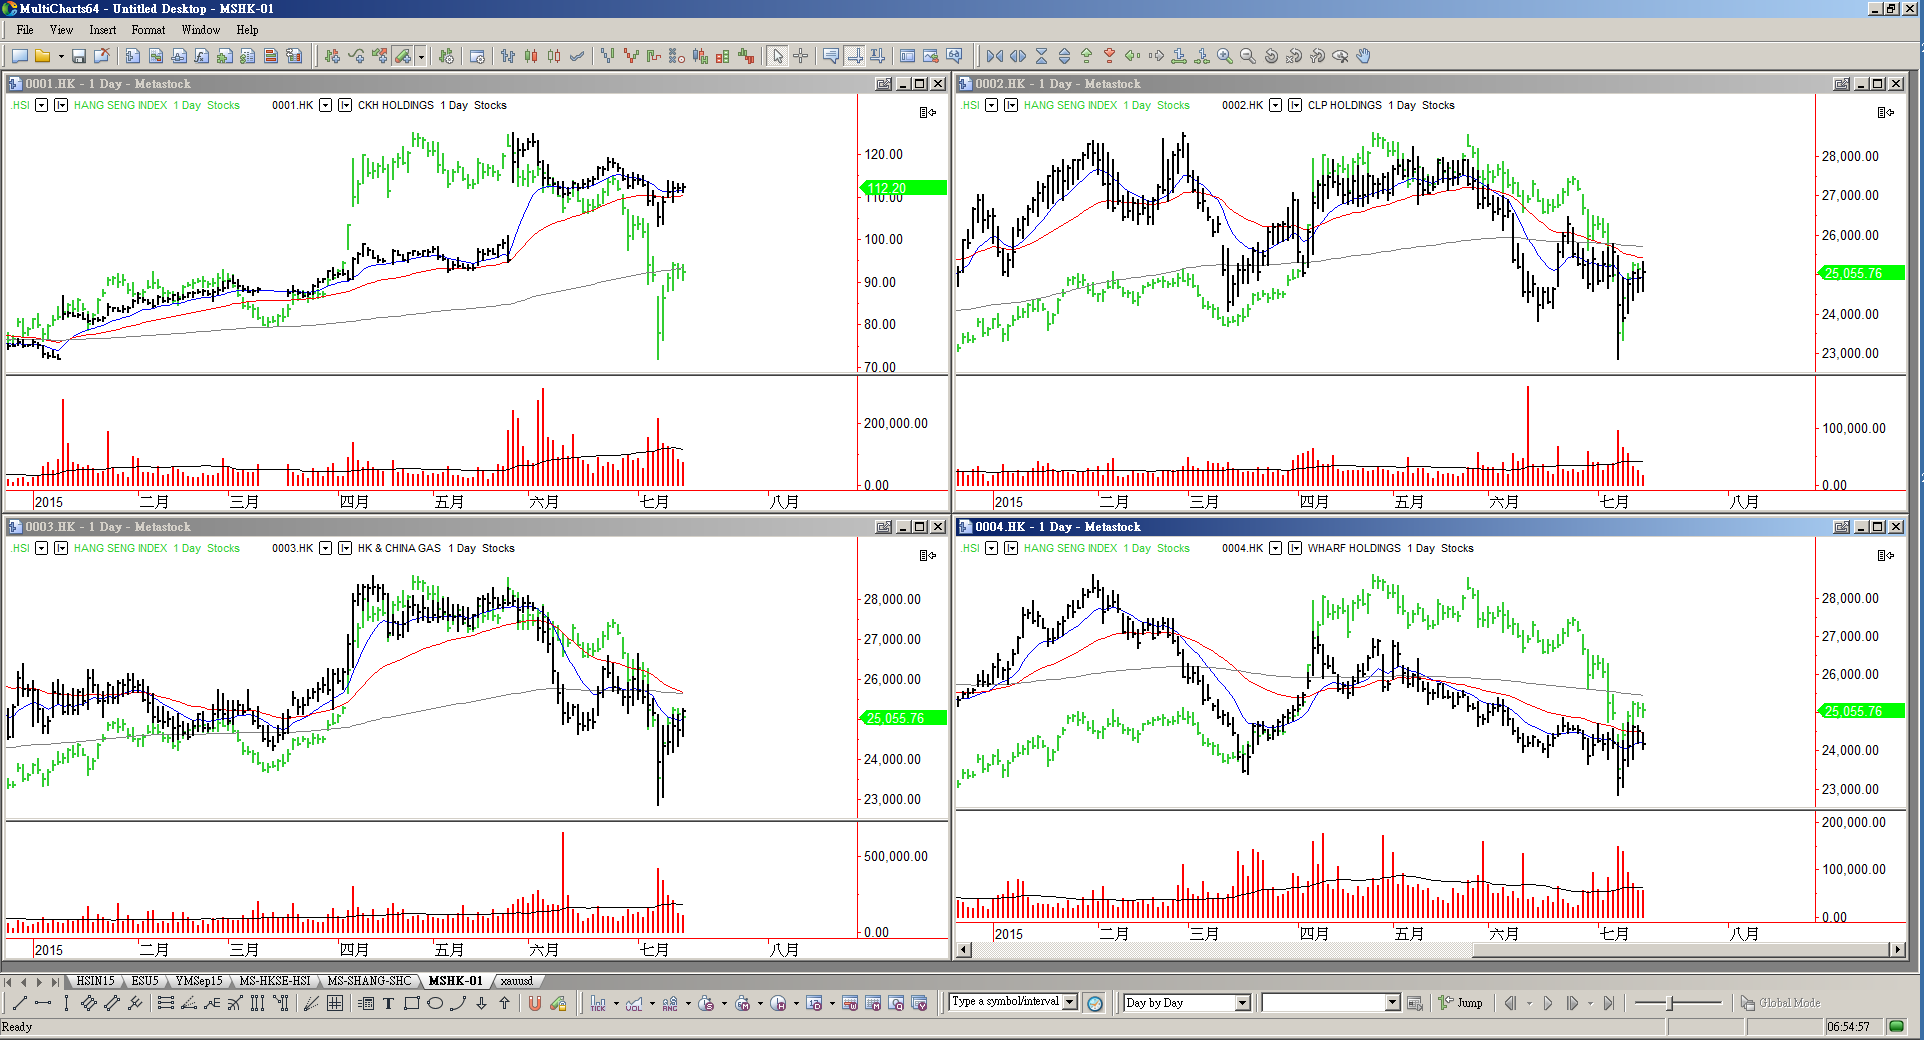
Task: Expand the 0001.HK symbol dropdown arrow
Action: click(325, 105)
